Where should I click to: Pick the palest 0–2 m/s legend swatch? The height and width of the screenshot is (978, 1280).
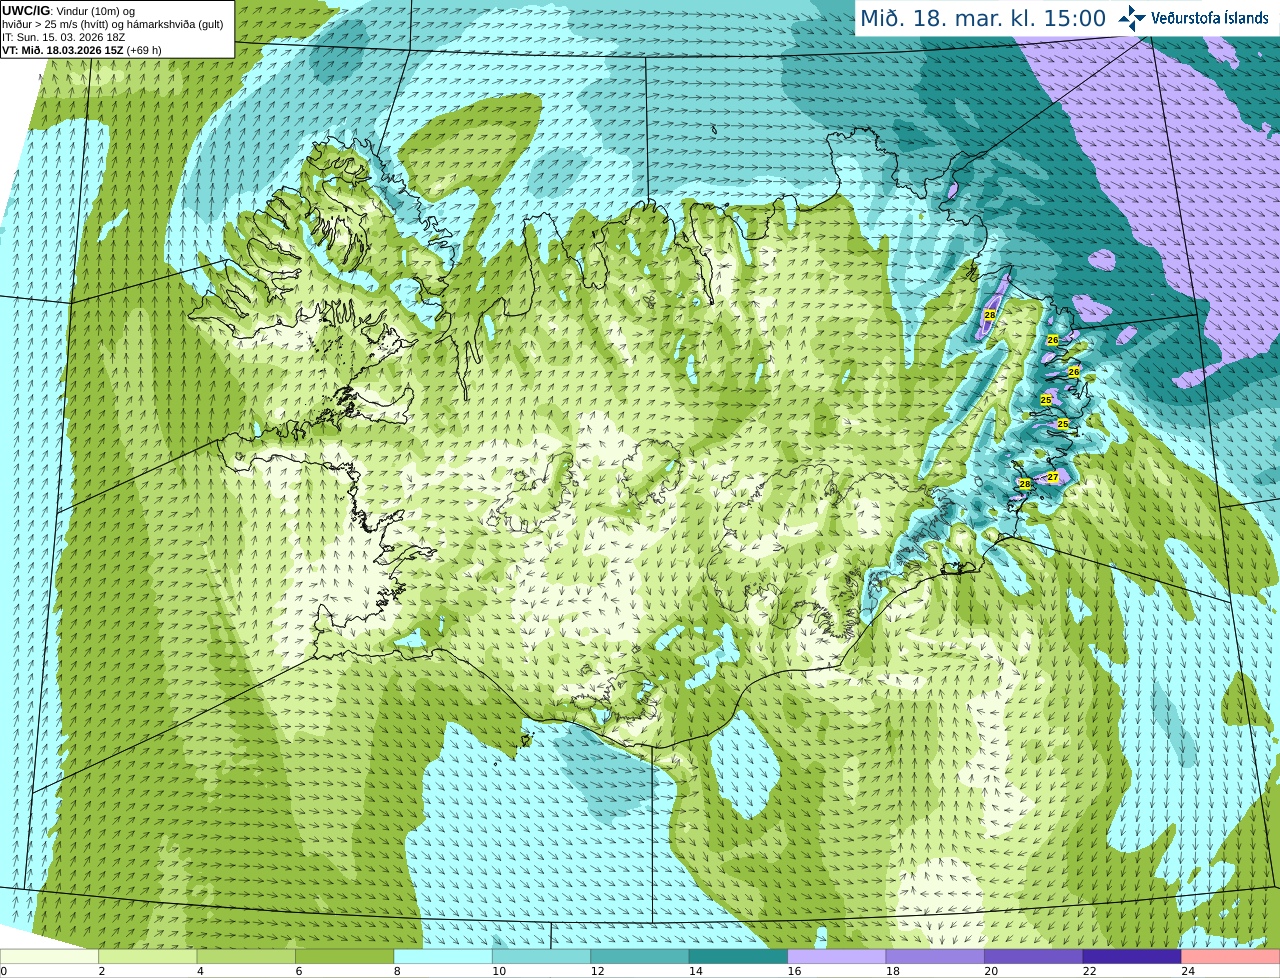49,956
